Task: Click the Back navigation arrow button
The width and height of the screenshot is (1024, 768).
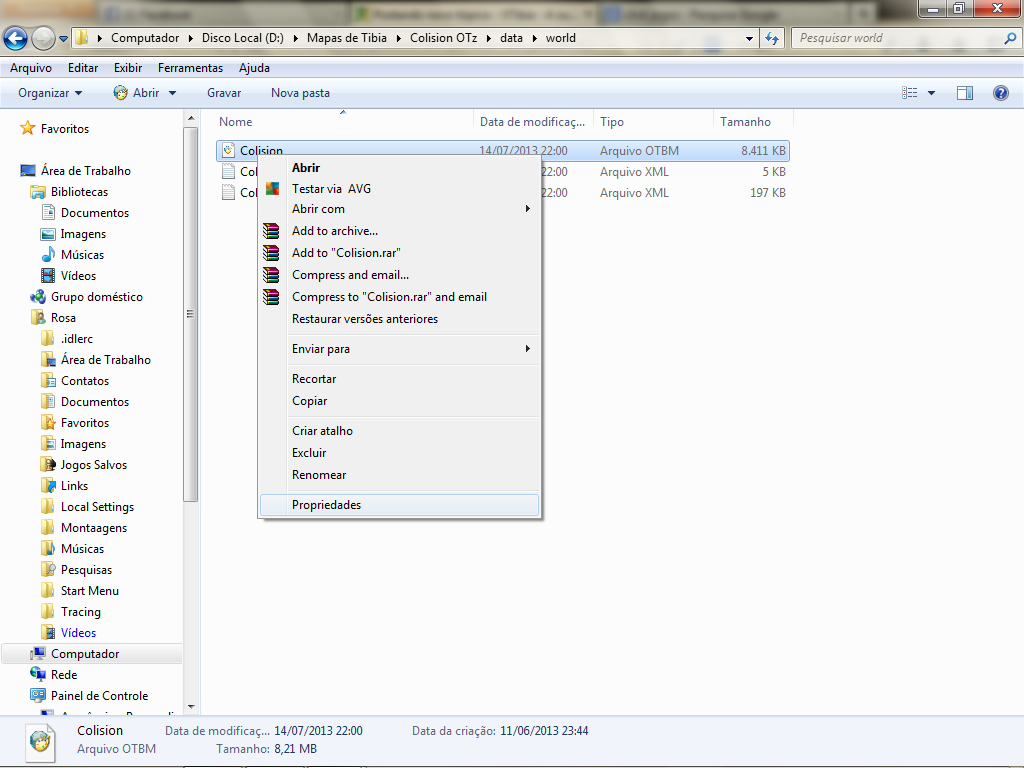Action: click(16, 39)
